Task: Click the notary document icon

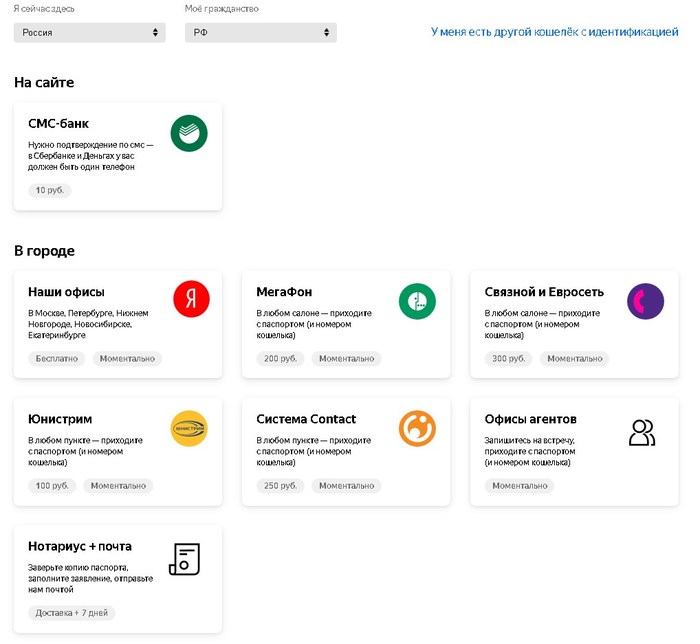Action: pos(185,559)
